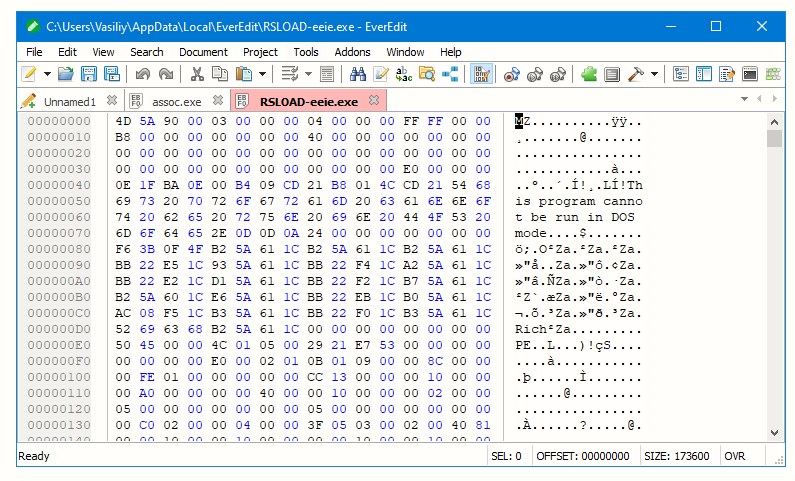795x481 pixels.
Task: Click the Play macro multiple times icon
Action: [x=558, y=75]
